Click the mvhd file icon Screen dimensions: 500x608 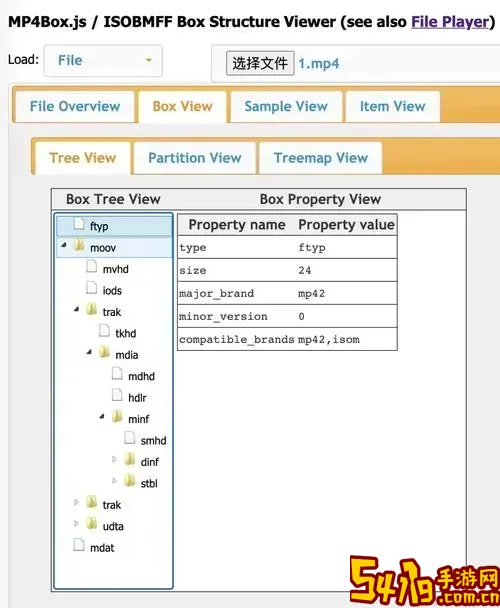click(92, 267)
